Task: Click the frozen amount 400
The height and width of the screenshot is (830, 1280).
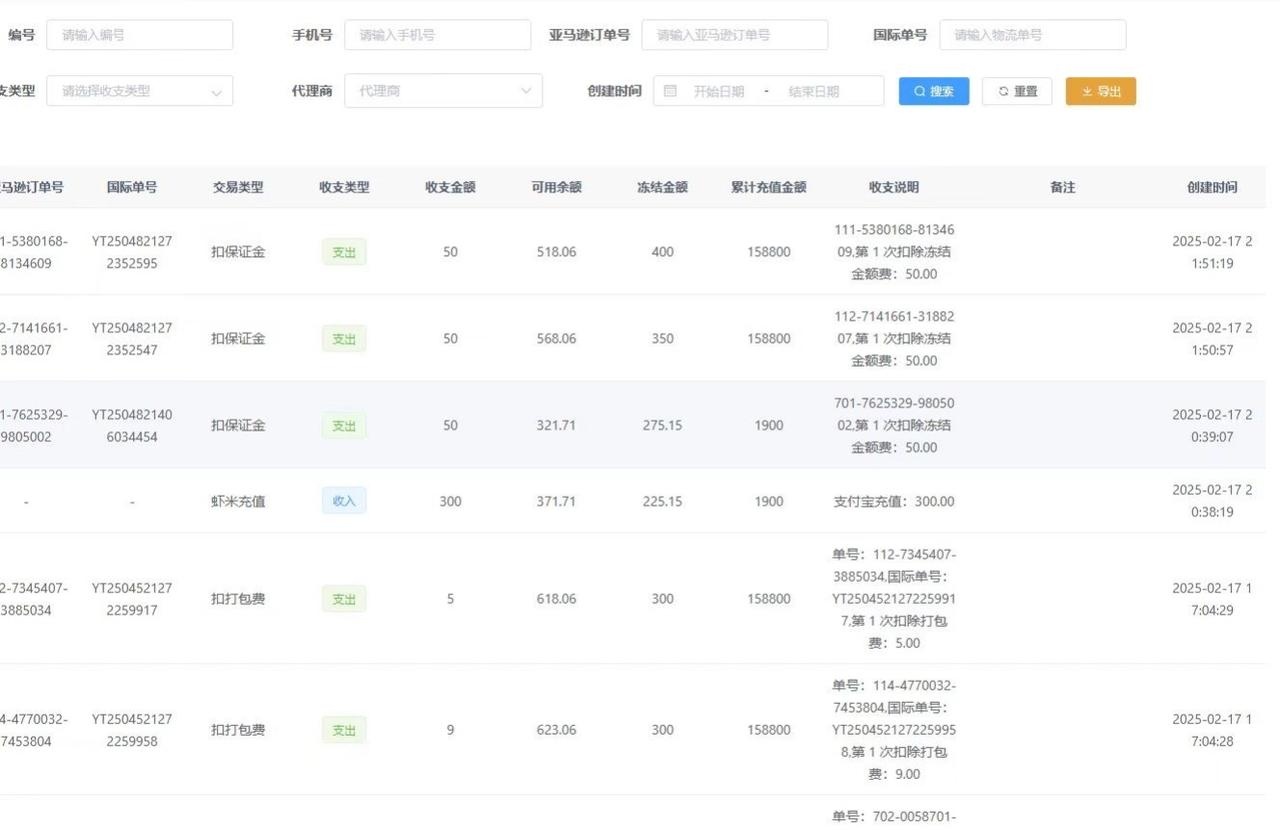Action: pos(662,252)
